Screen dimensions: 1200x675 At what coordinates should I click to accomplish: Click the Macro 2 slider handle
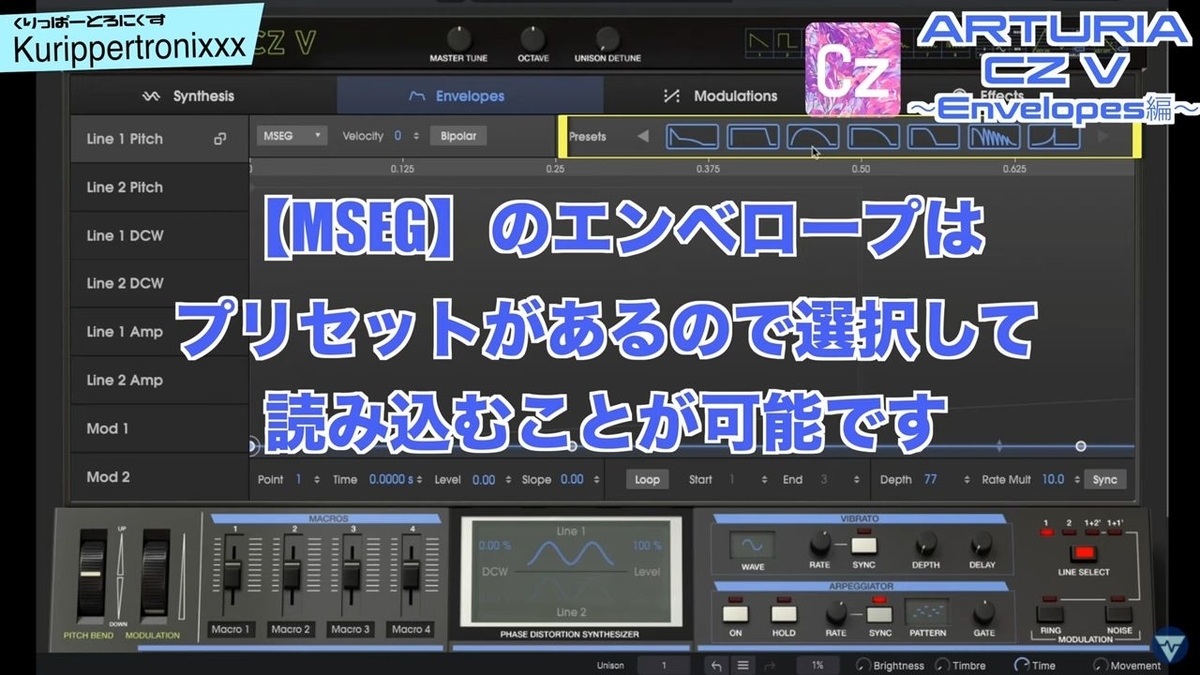click(292, 575)
